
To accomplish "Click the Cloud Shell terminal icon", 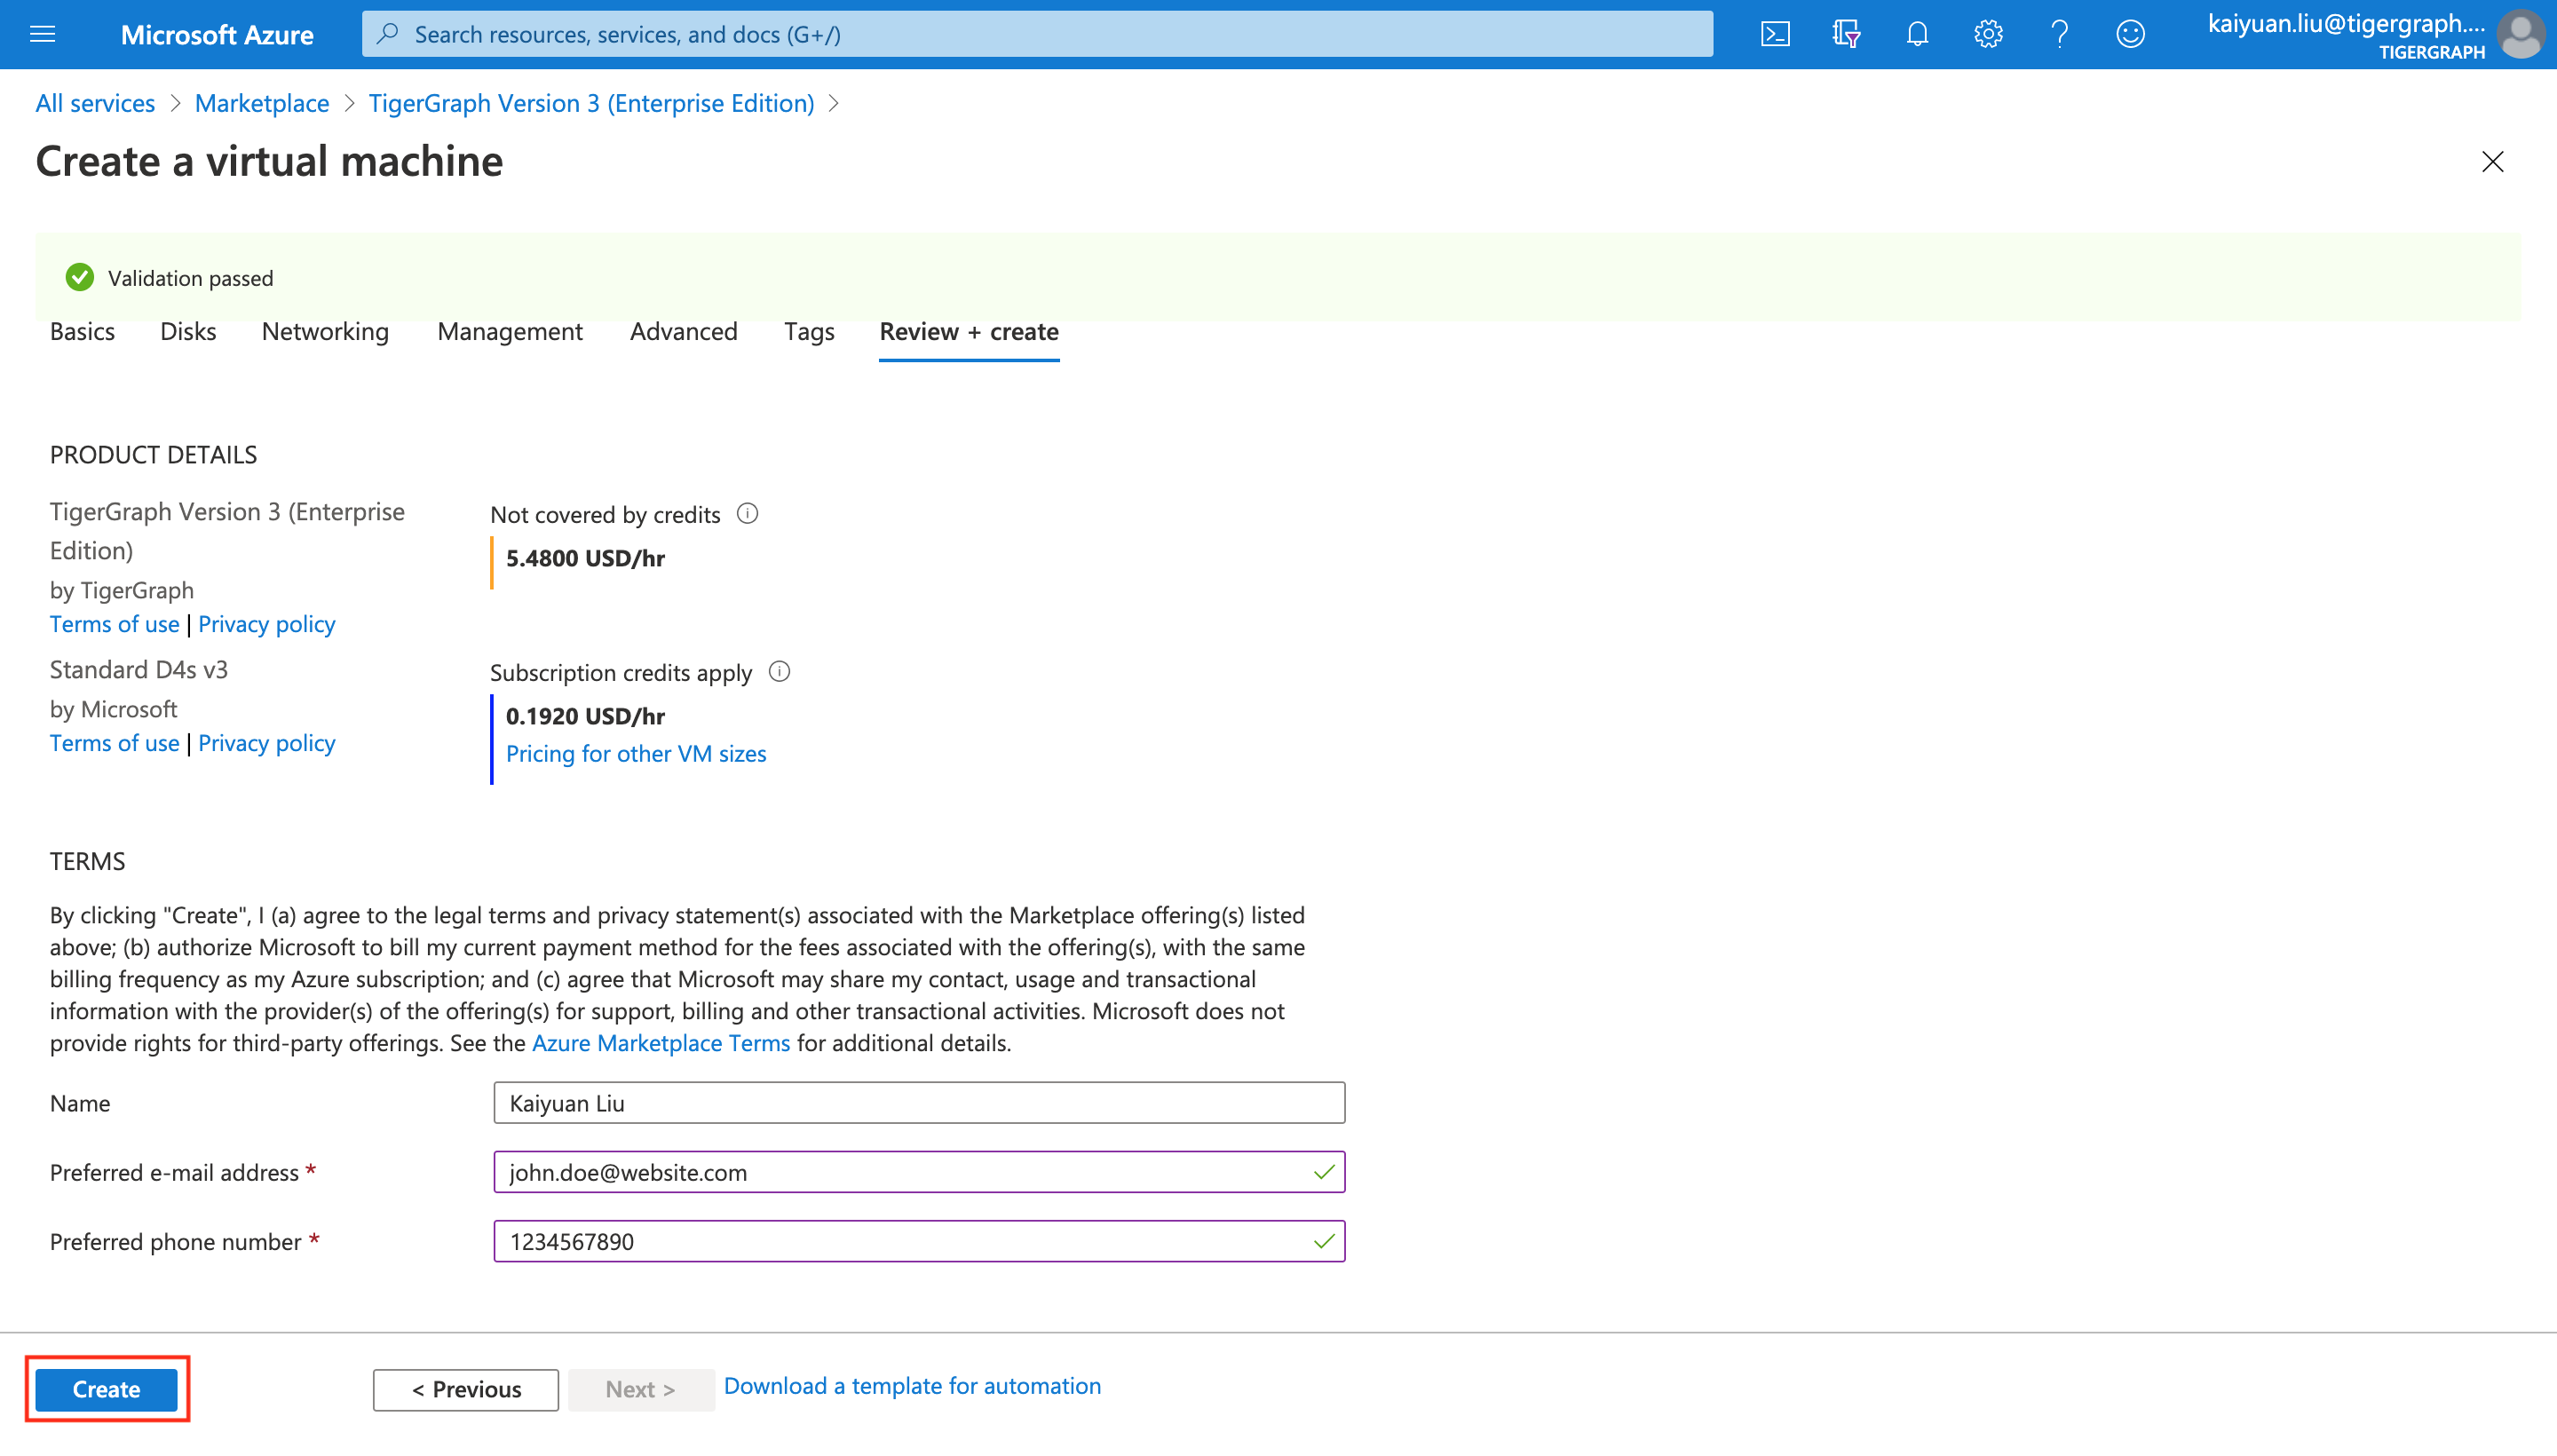I will pos(1774,34).
